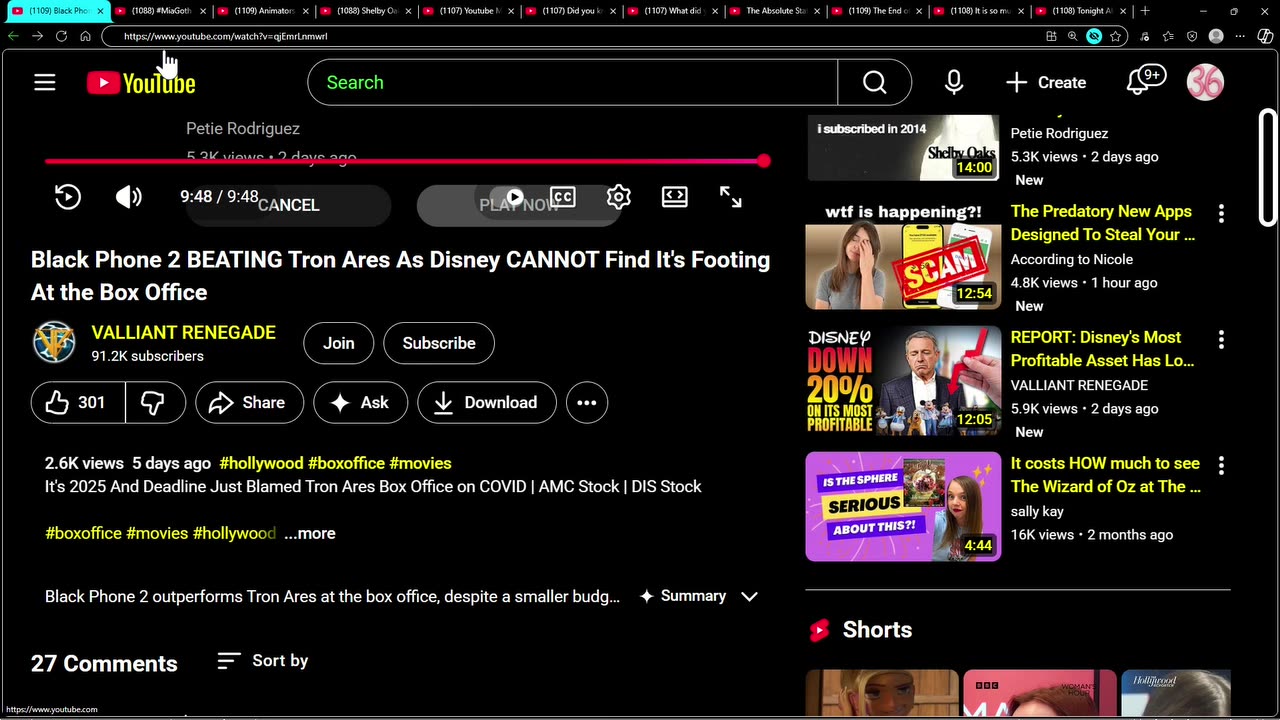Open the SCAM Predatory New Apps thumbnail
Image resolution: width=1280 pixels, height=720 pixels.
click(x=903, y=255)
